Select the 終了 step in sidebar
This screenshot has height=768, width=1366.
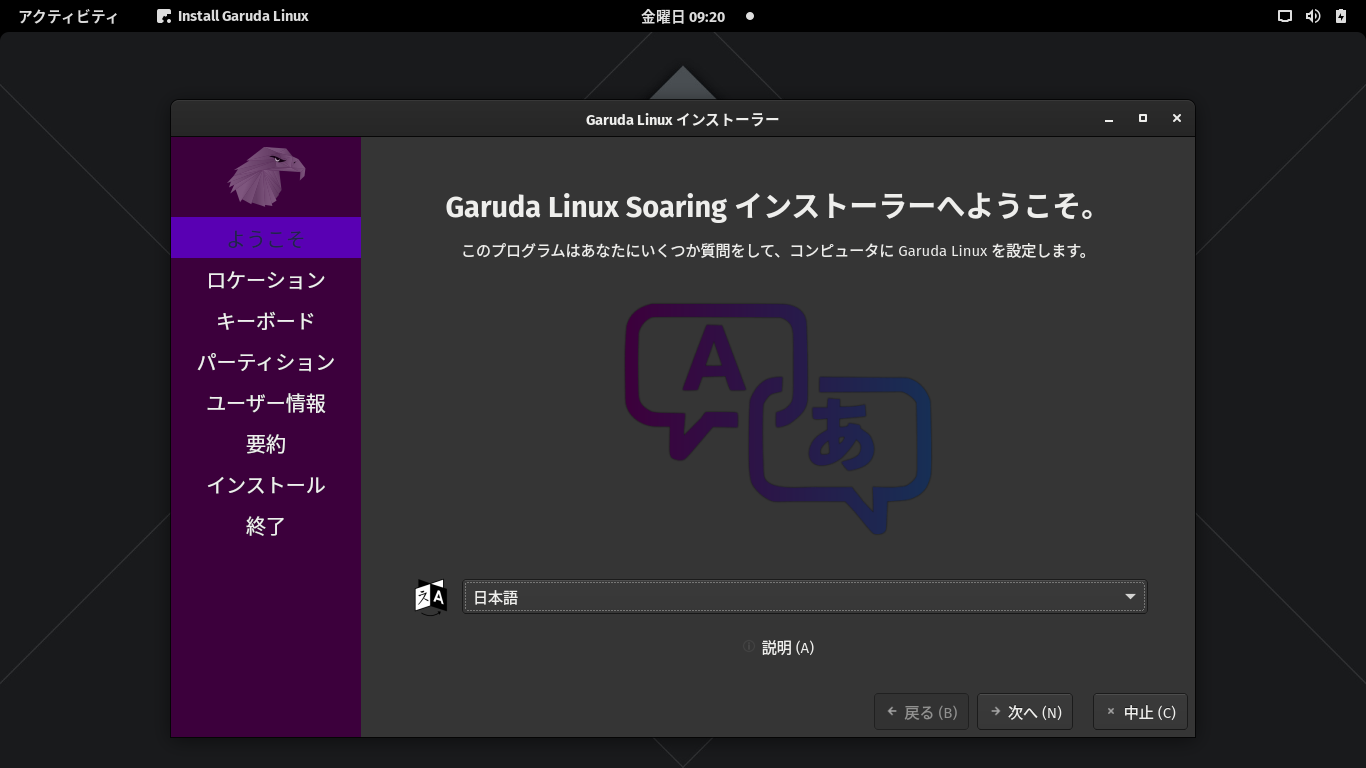coord(266,526)
